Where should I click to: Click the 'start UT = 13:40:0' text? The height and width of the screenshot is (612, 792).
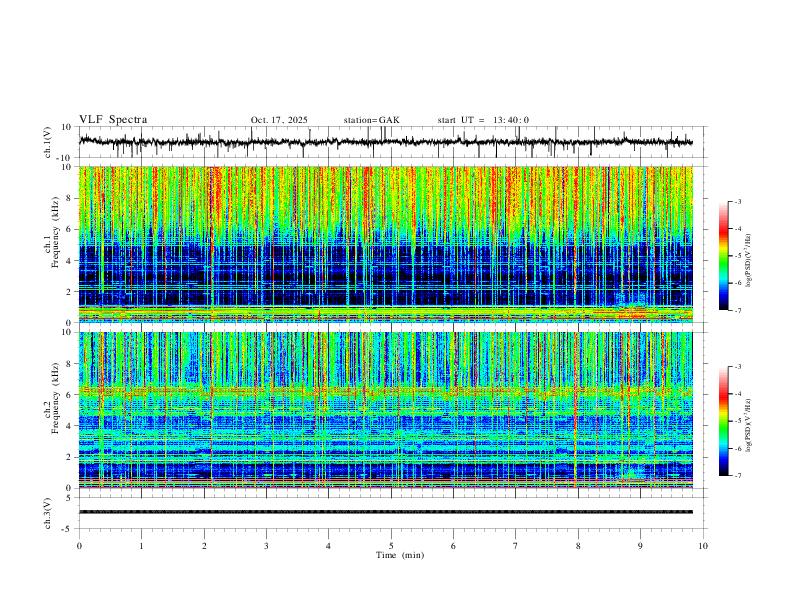(x=483, y=120)
